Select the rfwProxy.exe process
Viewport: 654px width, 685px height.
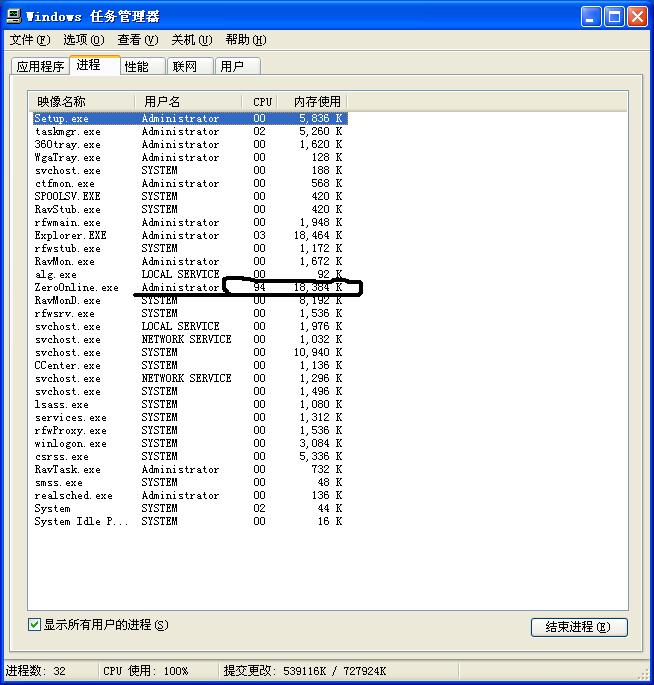pos(190,430)
